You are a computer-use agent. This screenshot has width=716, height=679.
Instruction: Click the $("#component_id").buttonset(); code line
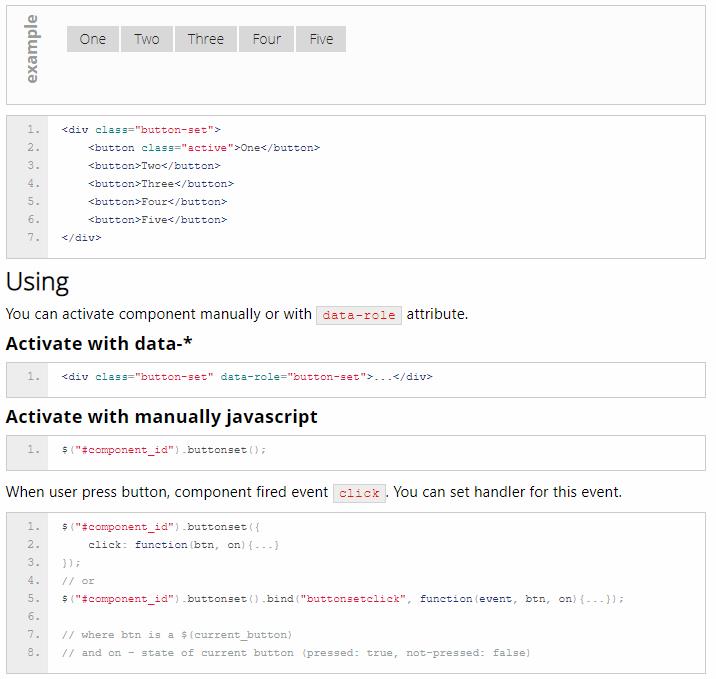[x=164, y=450]
